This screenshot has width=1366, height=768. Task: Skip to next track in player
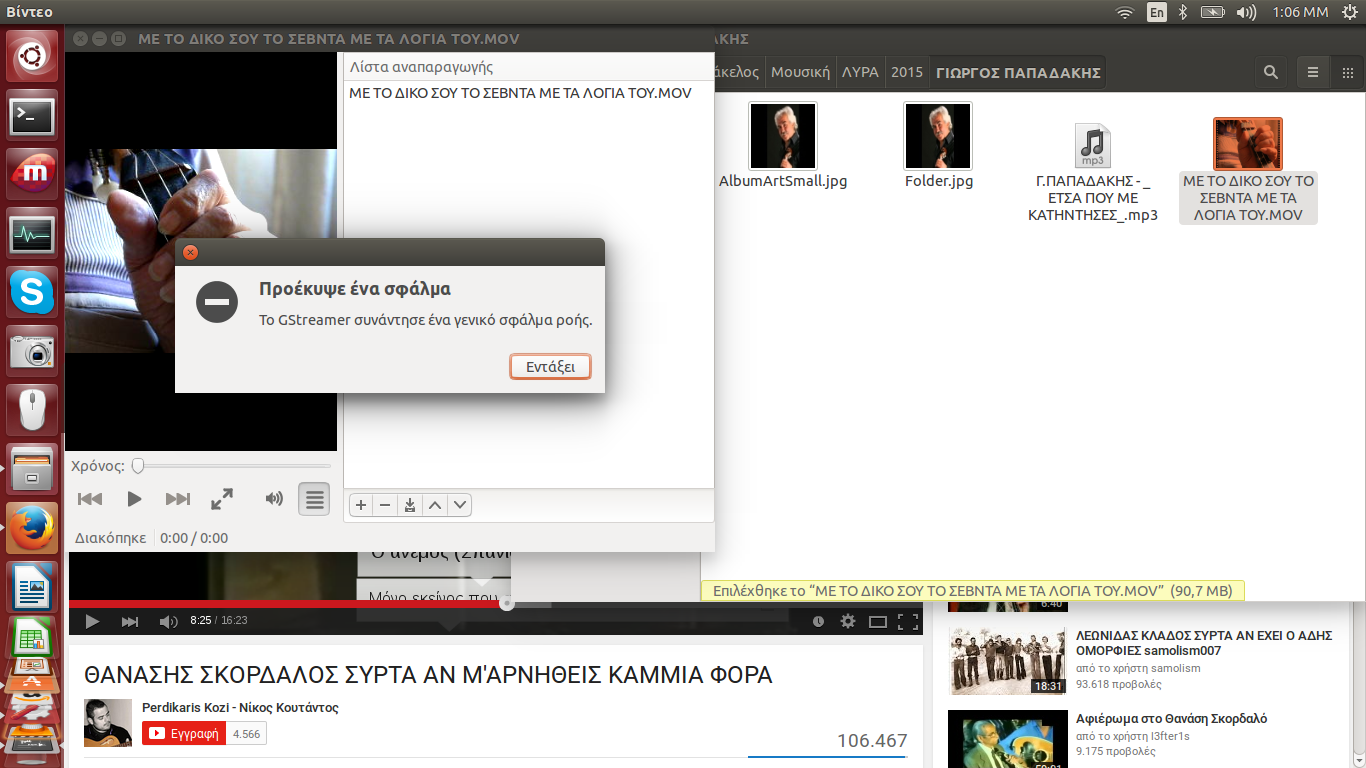click(x=178, y=499)
